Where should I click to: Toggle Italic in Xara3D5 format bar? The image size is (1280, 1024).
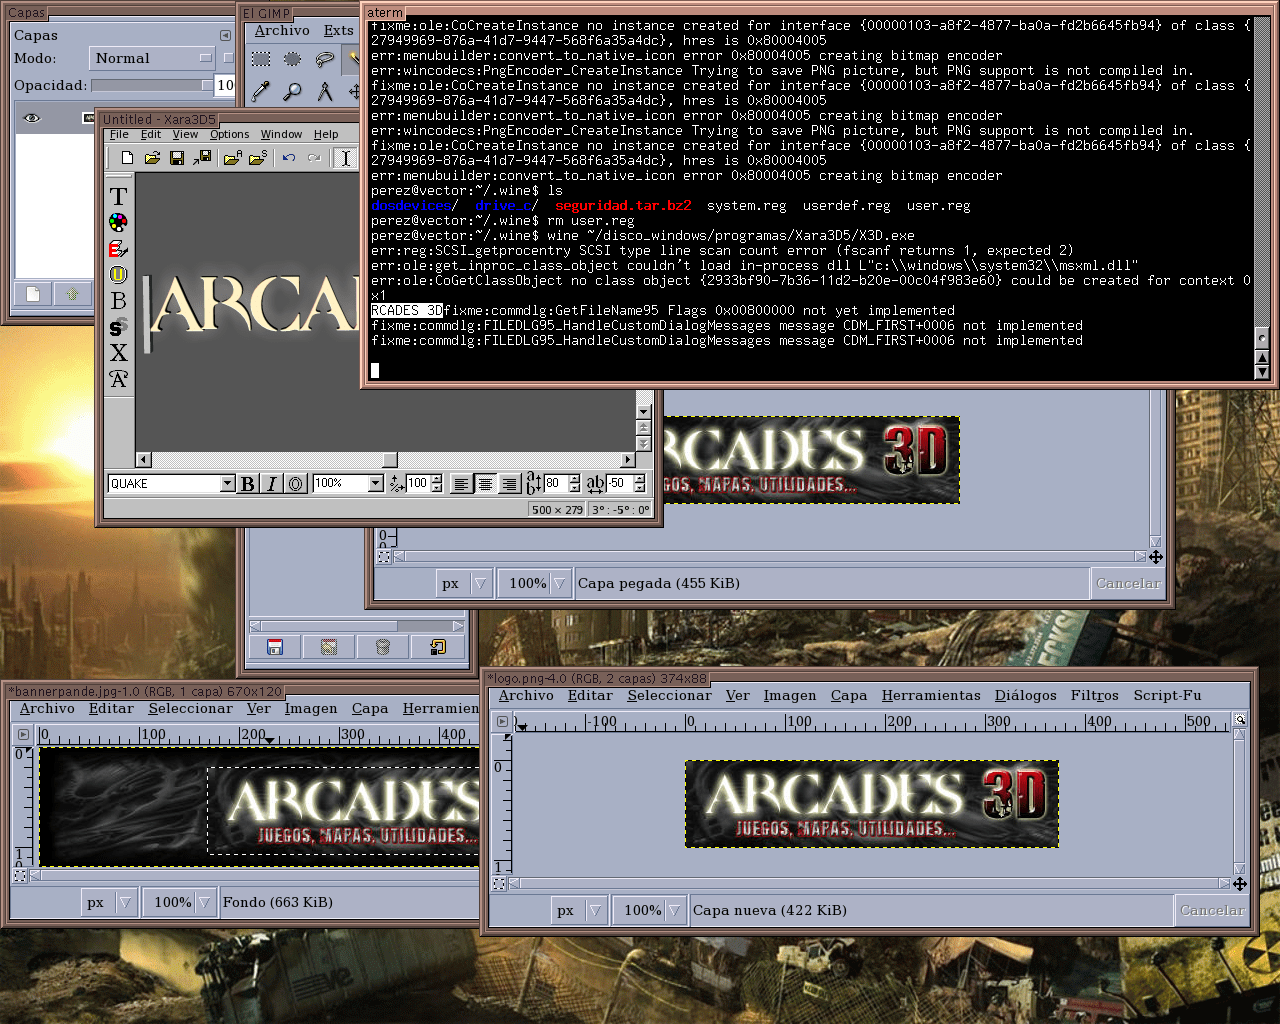point(272,484)
